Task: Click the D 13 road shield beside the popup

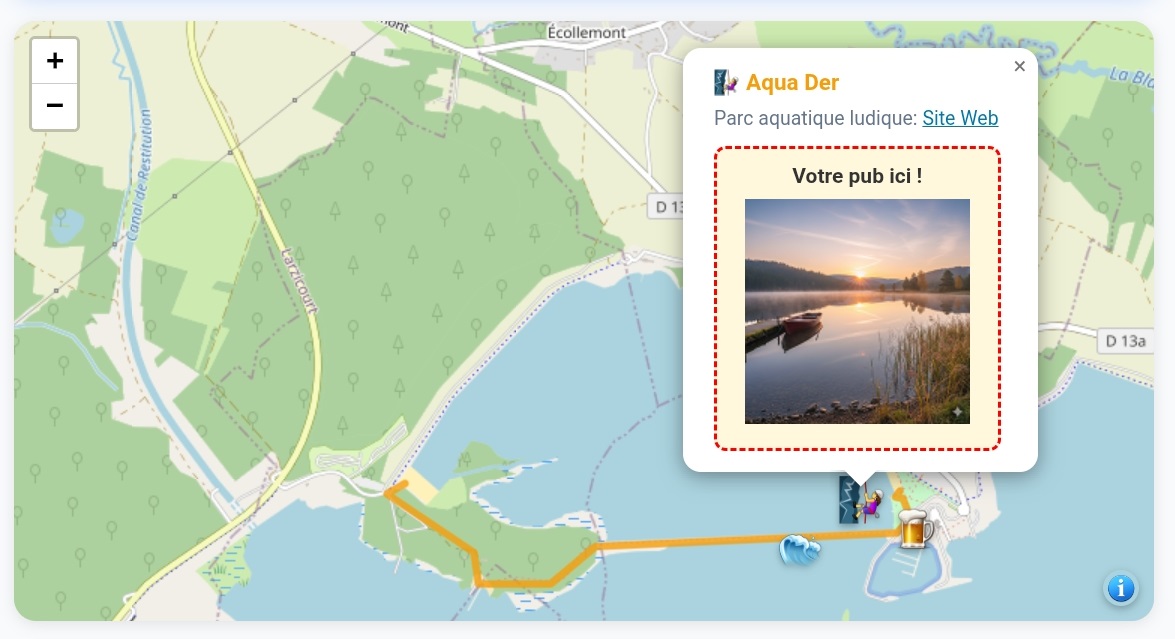Action: tap(666, 206)
